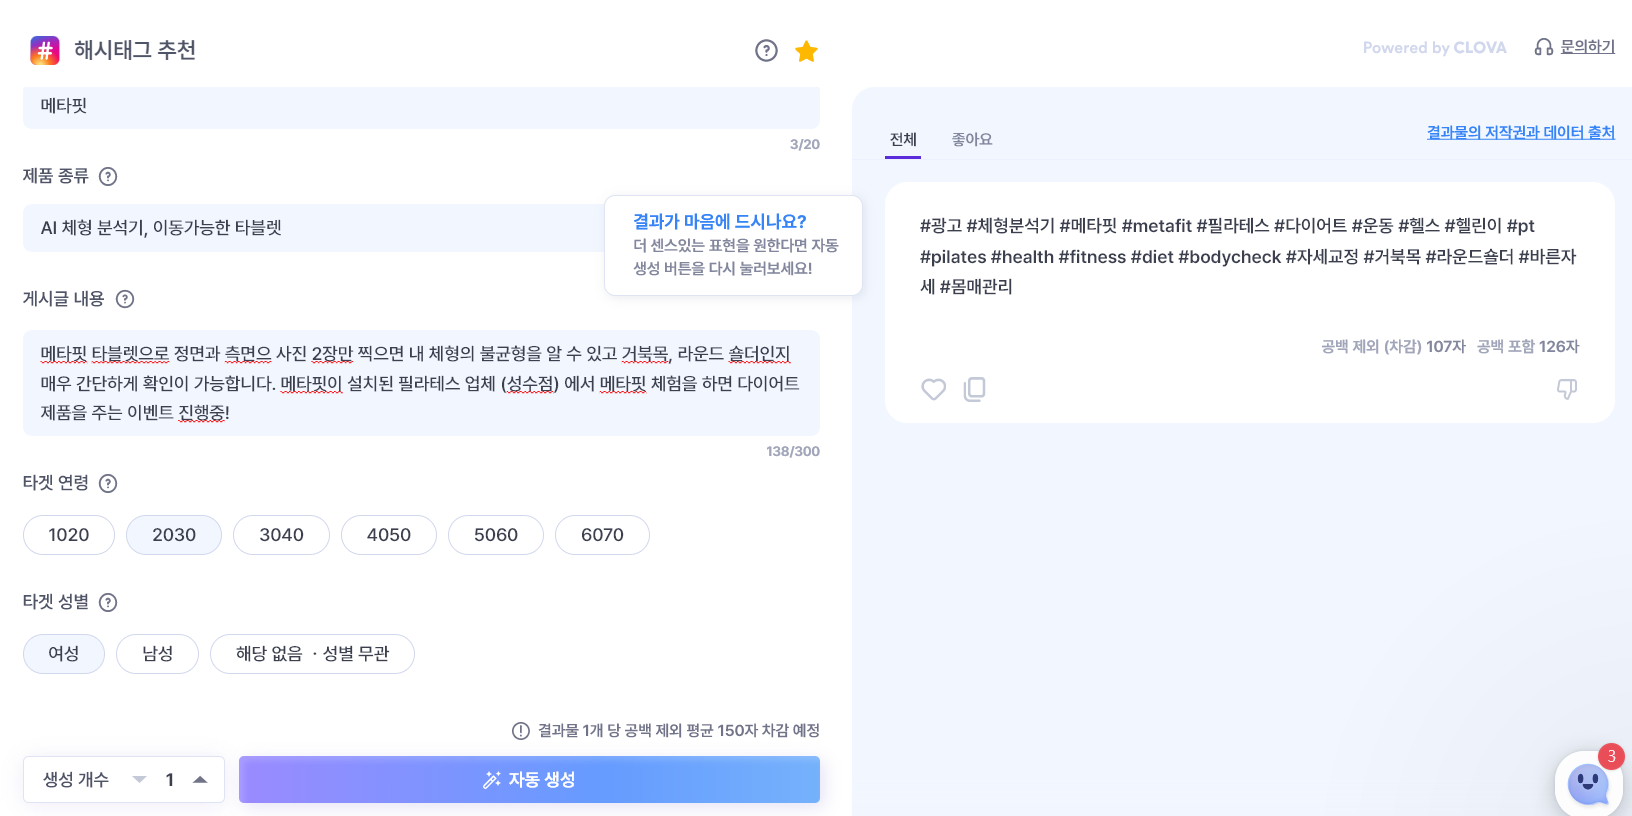The image size is (1632, 816).
Task: Click the 게시글 내용 text area
Action: [421, 383]
